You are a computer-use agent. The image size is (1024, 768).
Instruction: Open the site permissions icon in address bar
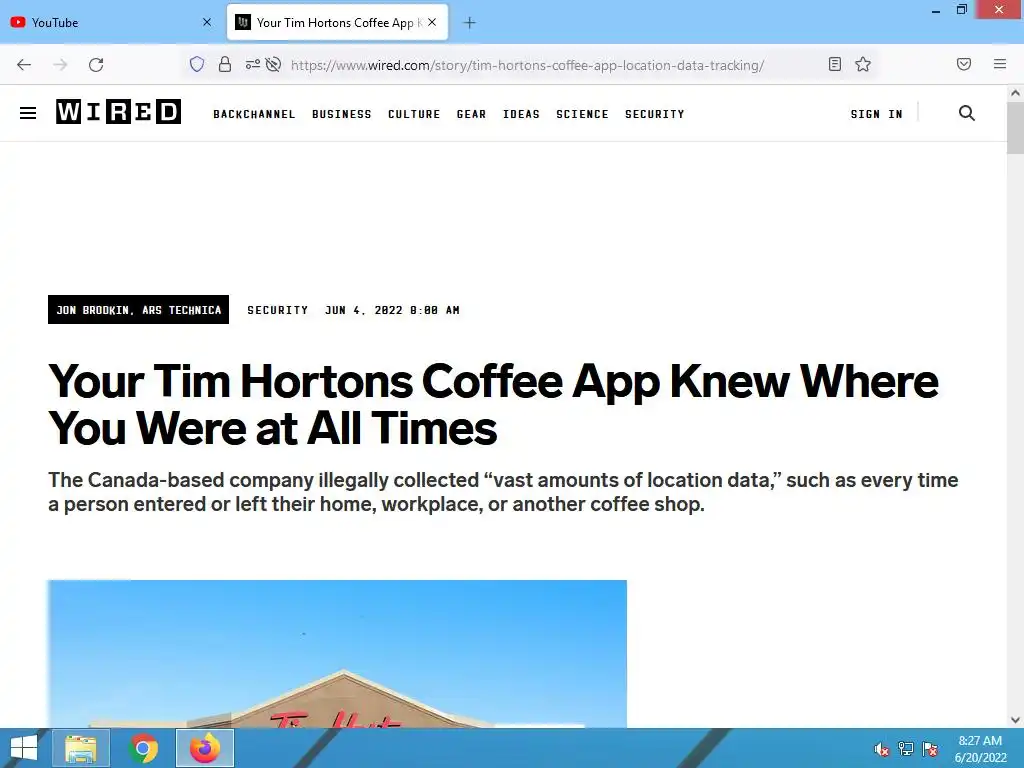tap(253, 64)
